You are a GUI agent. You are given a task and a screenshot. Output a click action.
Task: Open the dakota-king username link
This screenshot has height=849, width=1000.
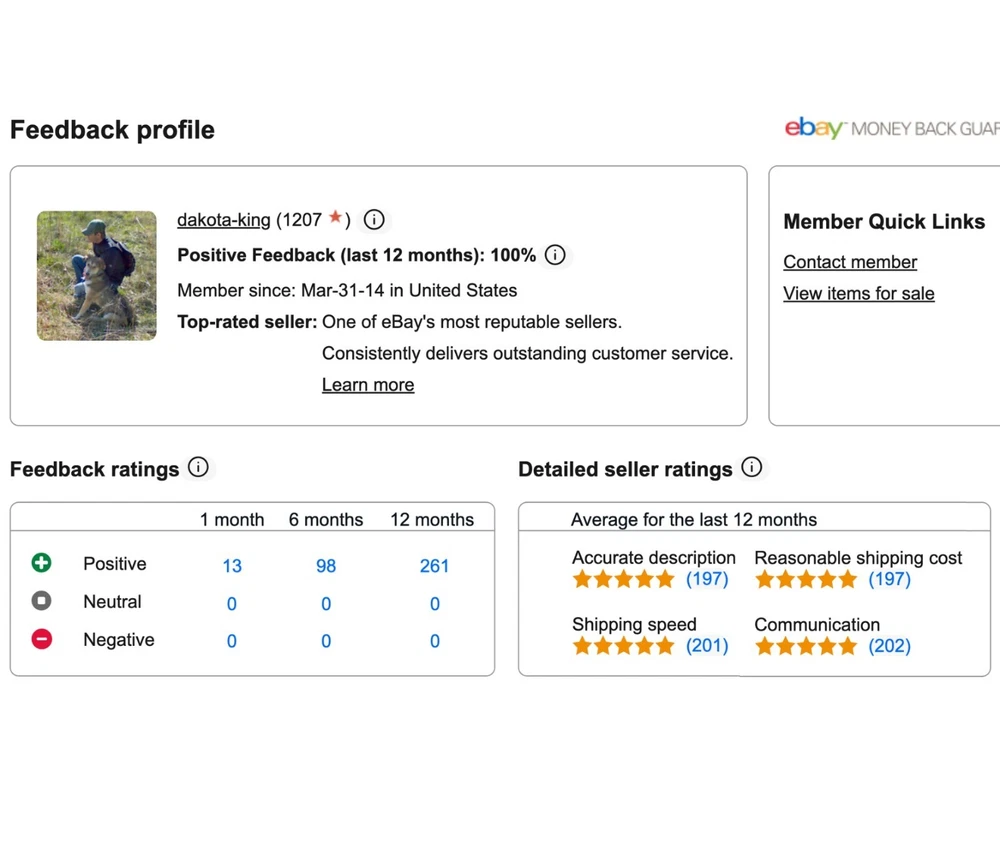(x=223, y=220)
